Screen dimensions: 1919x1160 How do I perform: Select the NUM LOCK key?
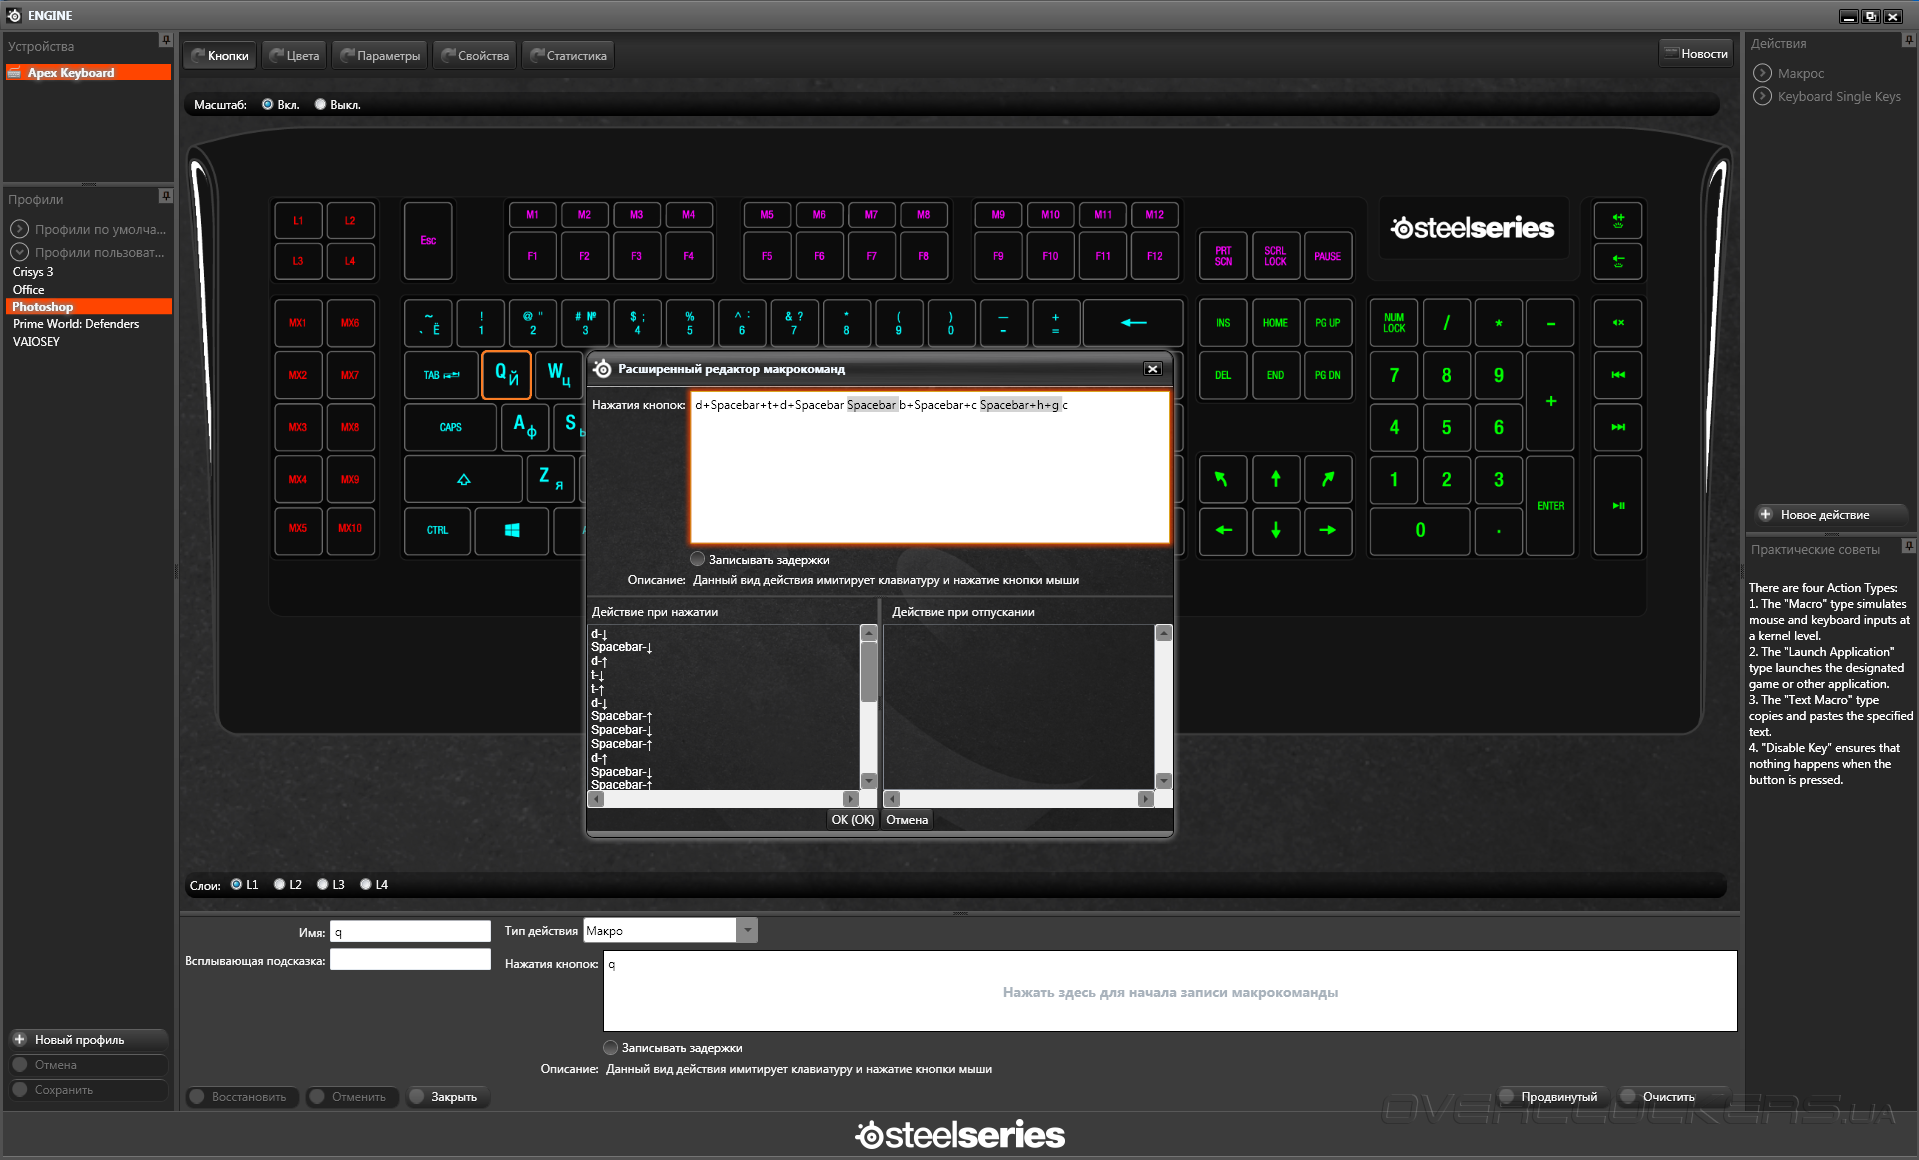(x=1394, y=323)
